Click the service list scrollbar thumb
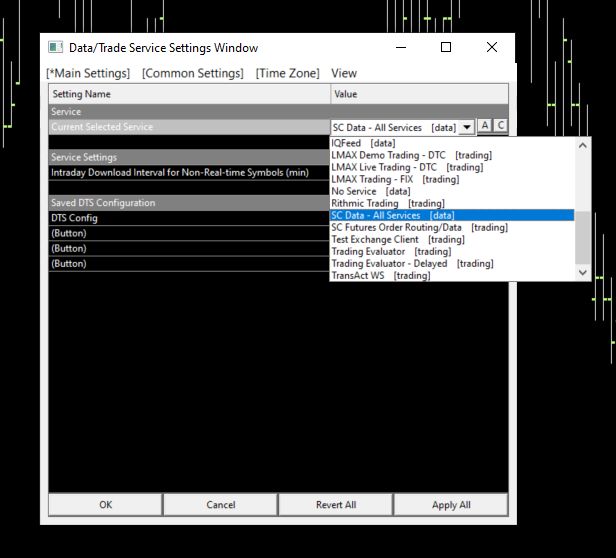The image size is (616, 558). tap(583, 238)
